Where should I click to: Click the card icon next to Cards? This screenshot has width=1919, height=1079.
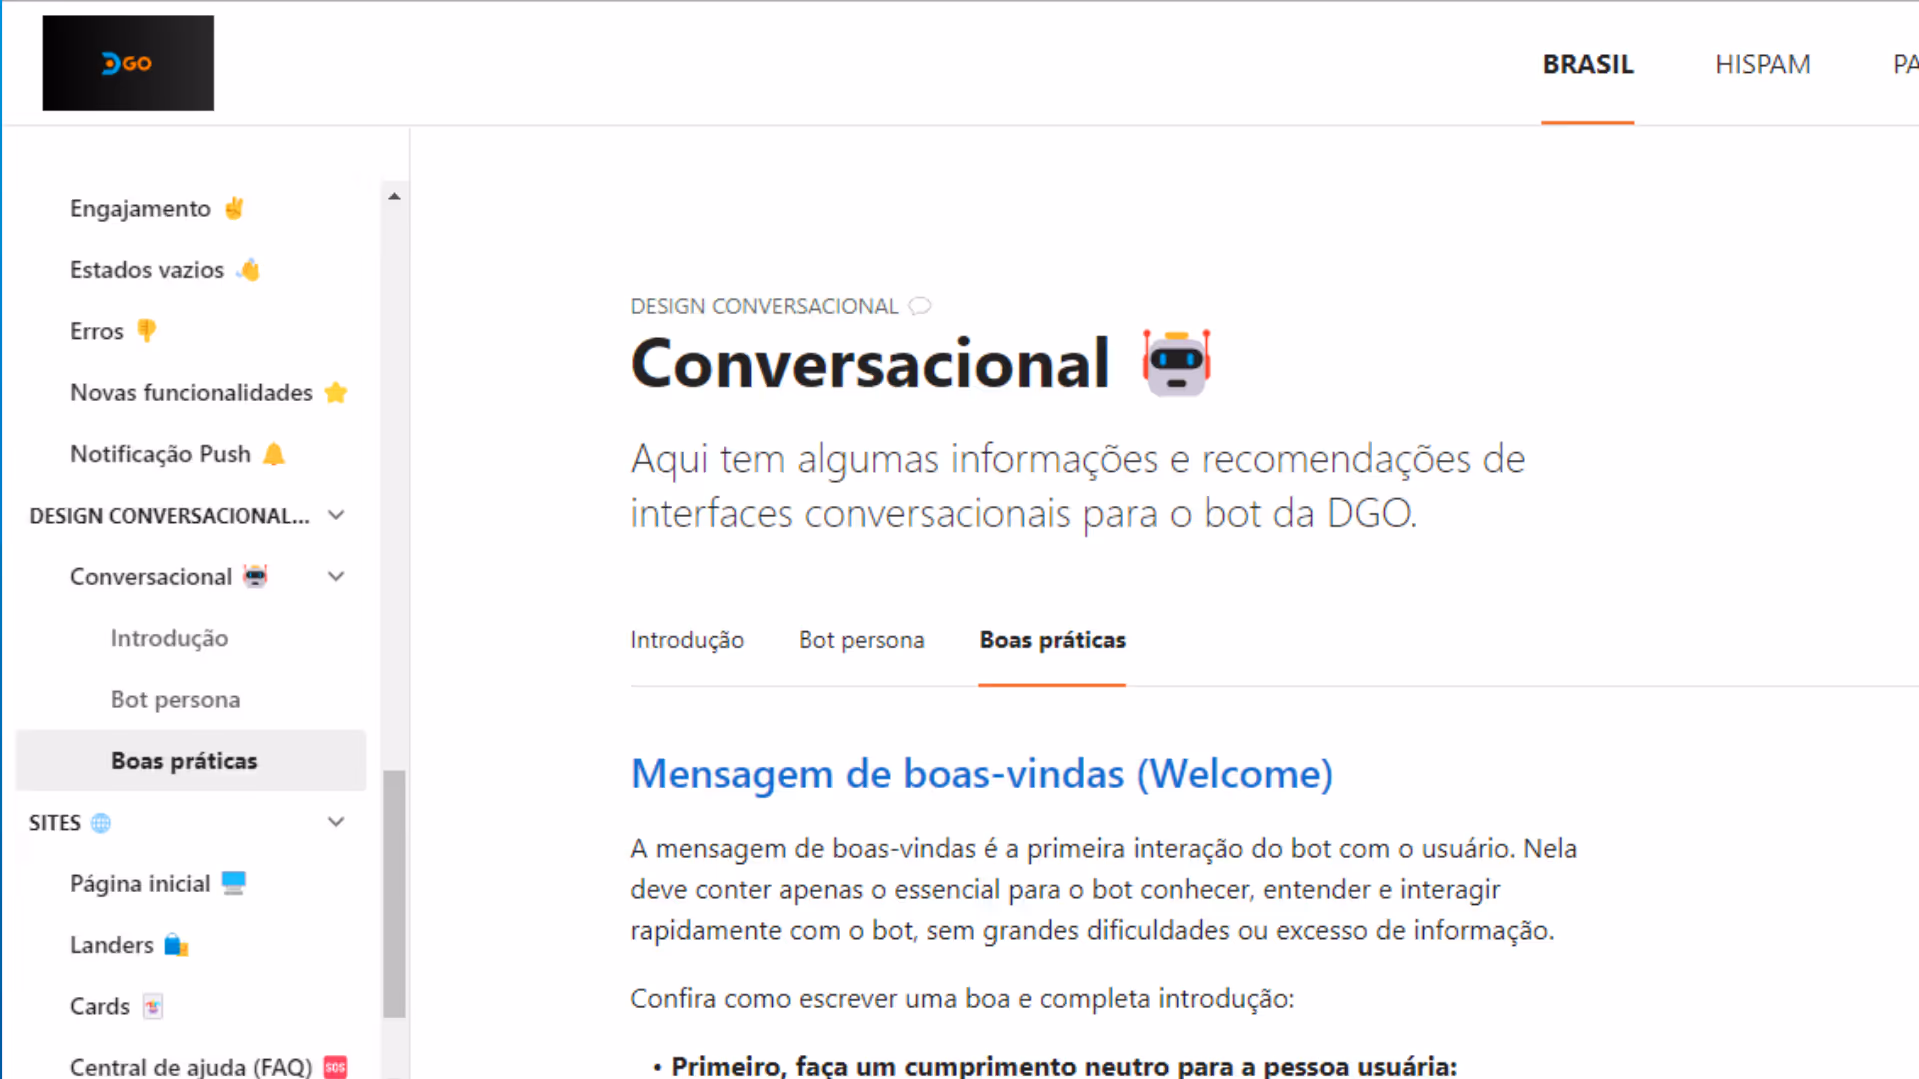click(x=152, y=1006)
